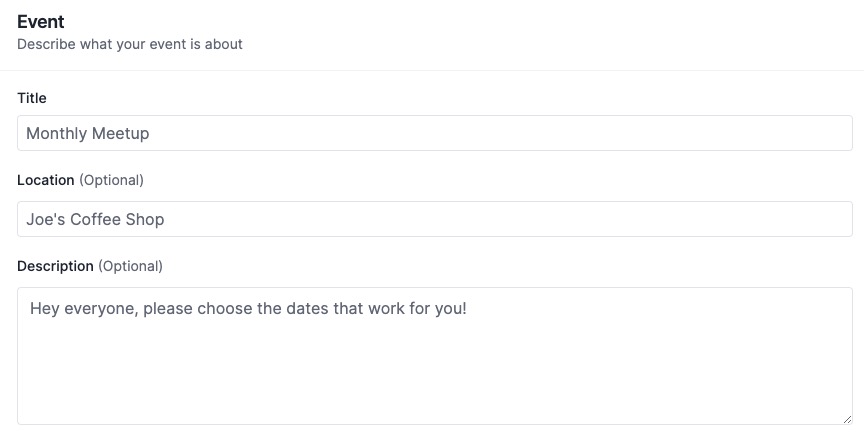Viewport: 864px width, 439px height.
Task: Click "(Optional)" next to Description label
Action: (130, 266)
